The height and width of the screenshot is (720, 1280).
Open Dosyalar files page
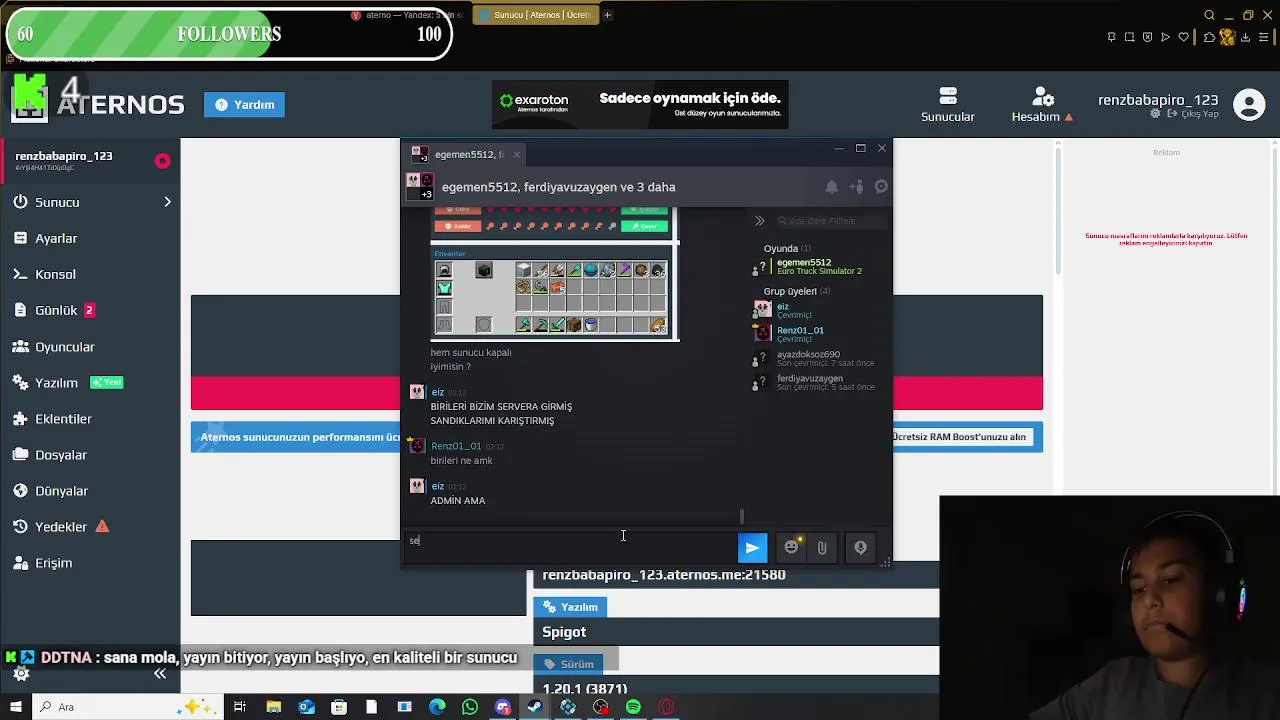point(61,455)
